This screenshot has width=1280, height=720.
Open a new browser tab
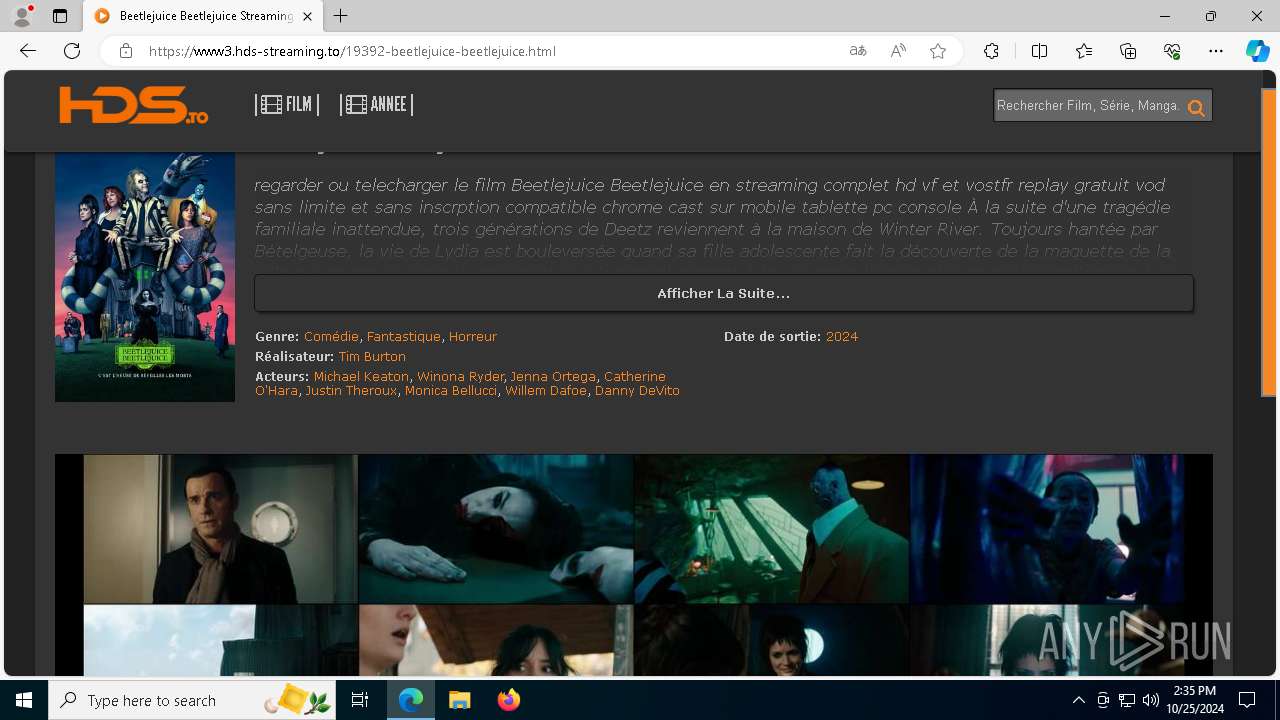pos(341,16)
